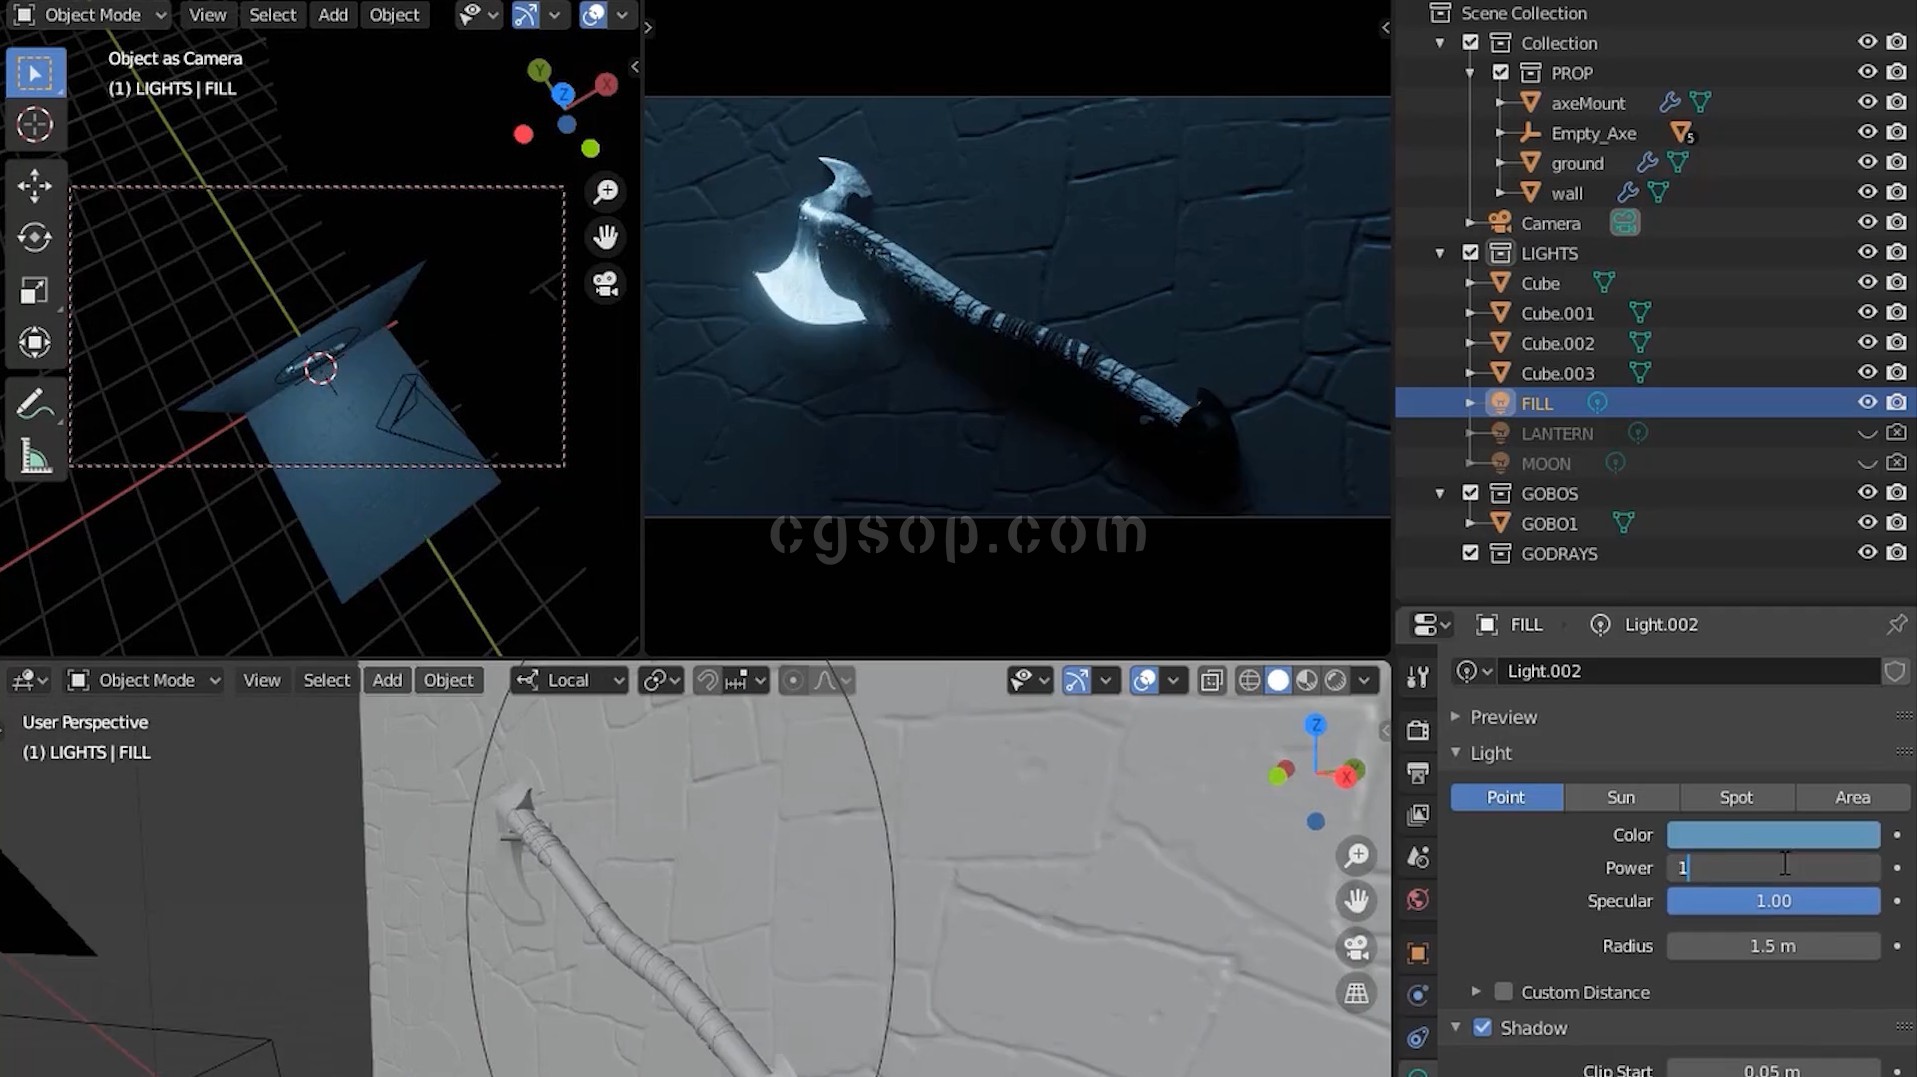This screenshot has width=1917, height=1077.
Task: Activate the 3D Cursor tool
Action: (x=35, y=125)
